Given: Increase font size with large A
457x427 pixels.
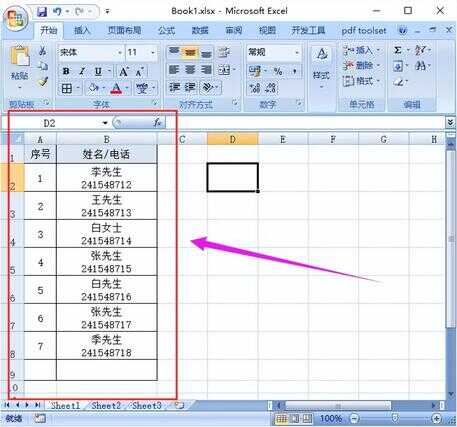Looking at the screenshot, I should (x=124, y=71).
